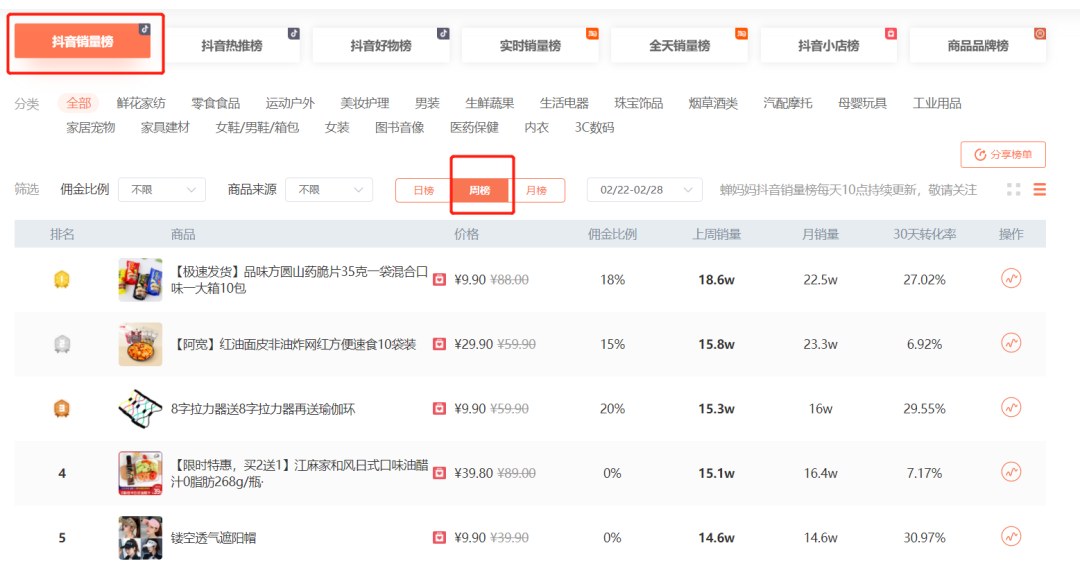This screenshot has width=1080, height=568.
Task: Select category 生鲜蔬果
Action: tap(490, 103)
